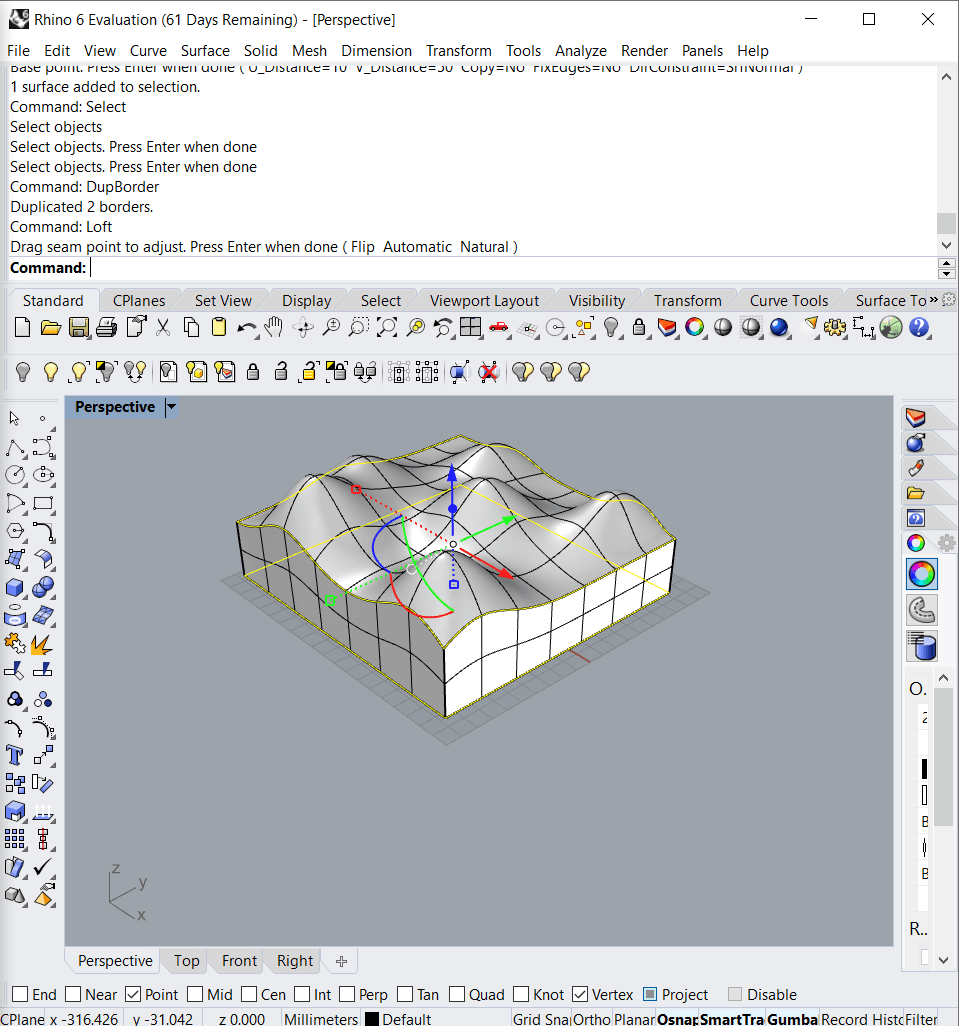This screenshot has width=959, height=1026.
Task: Open the Perspective viewport dropdown arrow
Action: (171, 407)
